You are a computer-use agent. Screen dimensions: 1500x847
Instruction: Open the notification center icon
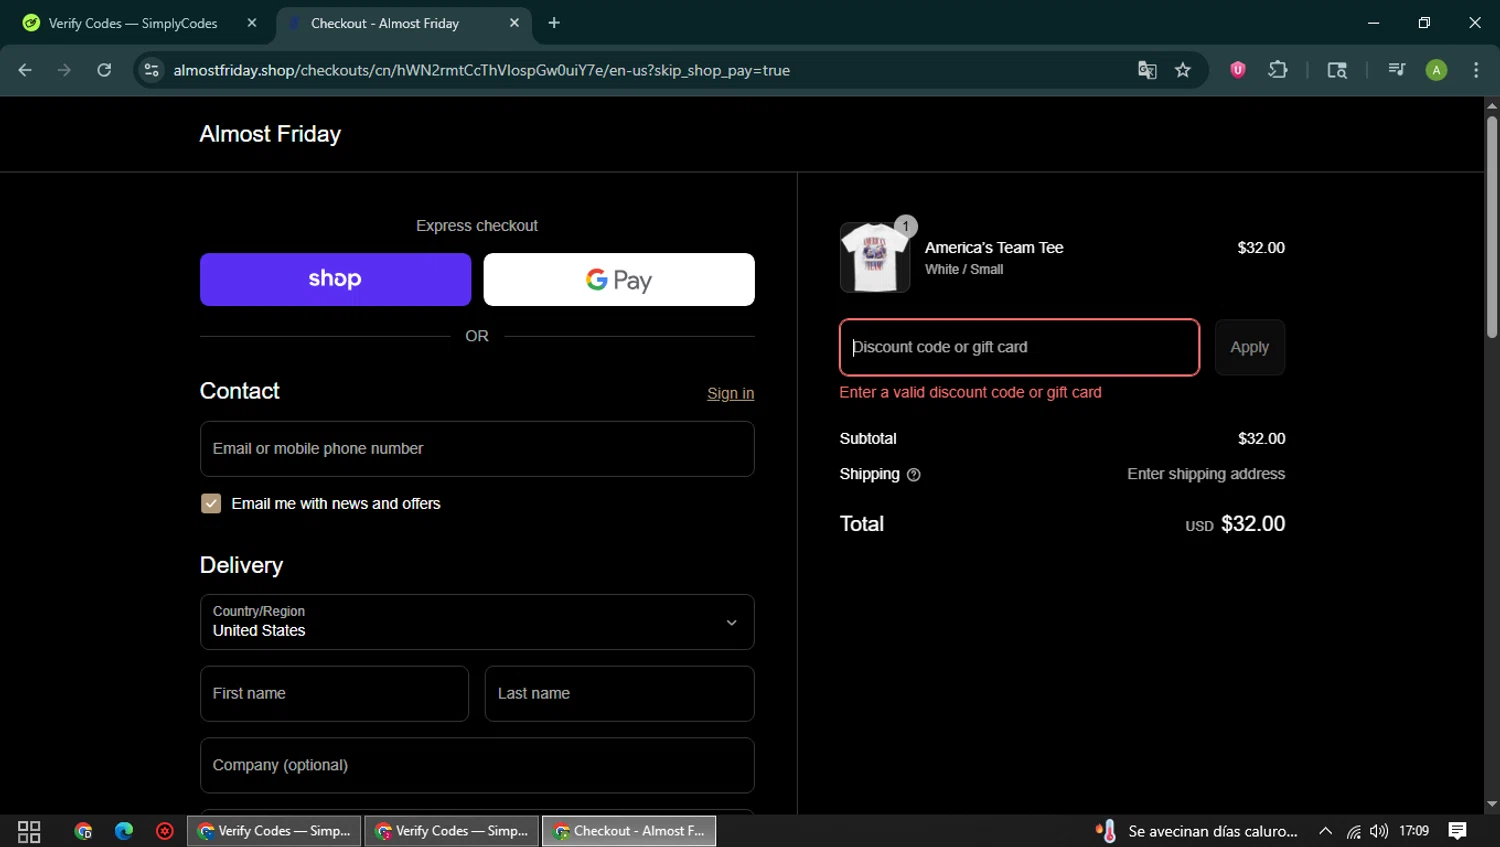[x=1458, y=831]
